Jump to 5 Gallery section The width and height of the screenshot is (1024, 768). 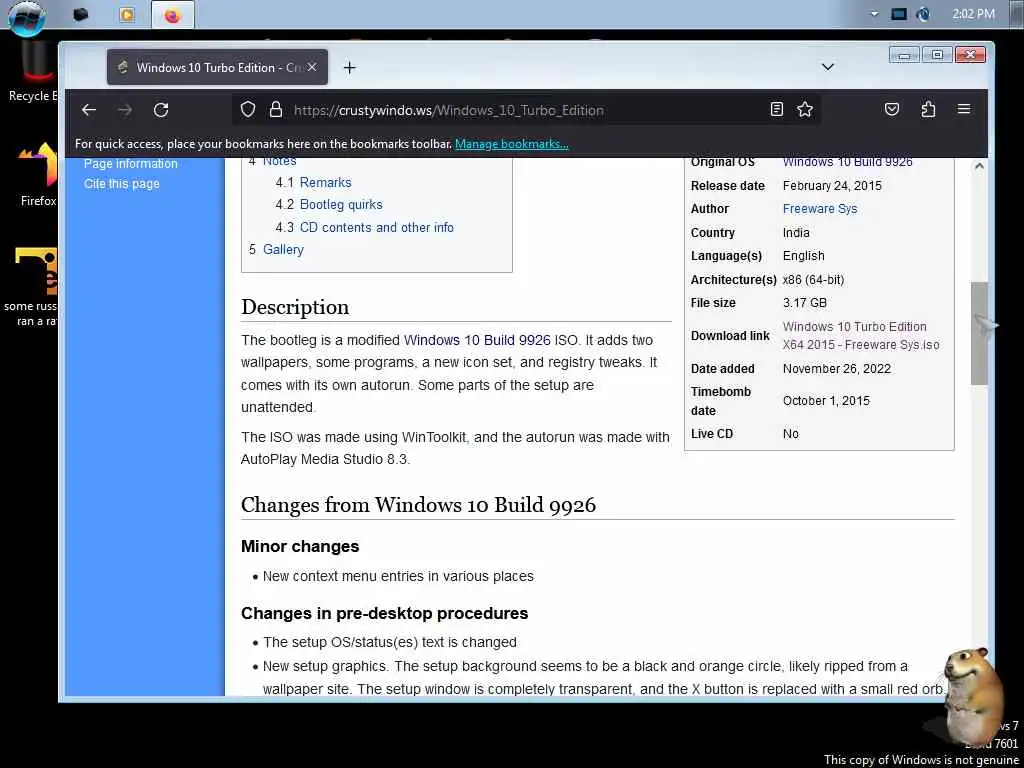(276, 249)
